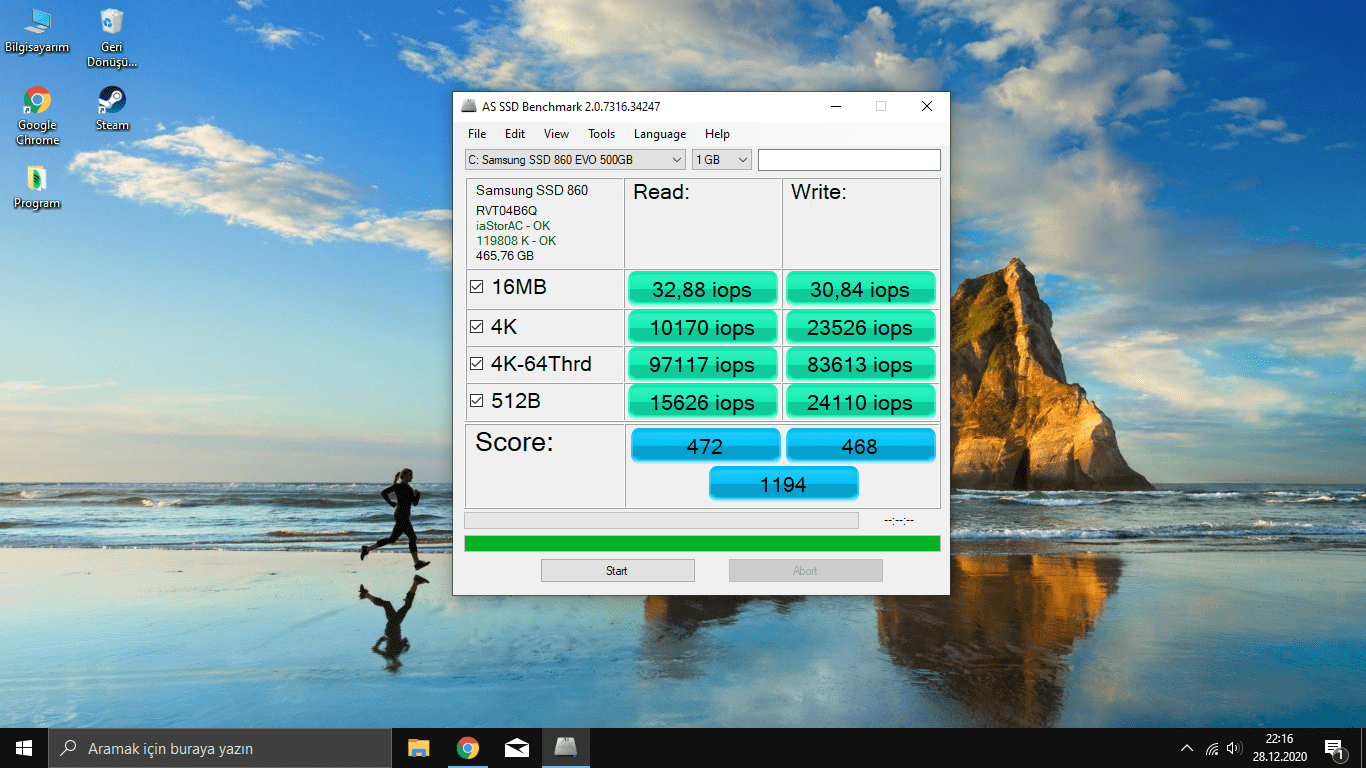This screenshot has width=1366, height=768.
Task: Click the 16MB write result 30,84 iops
Action: [x=860, y=289]
